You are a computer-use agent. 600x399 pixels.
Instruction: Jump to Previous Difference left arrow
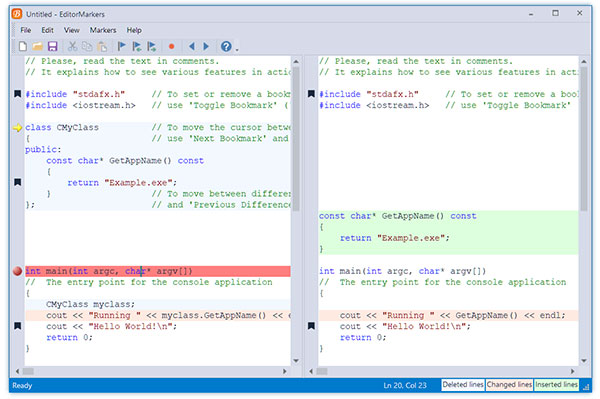[192, 46]
